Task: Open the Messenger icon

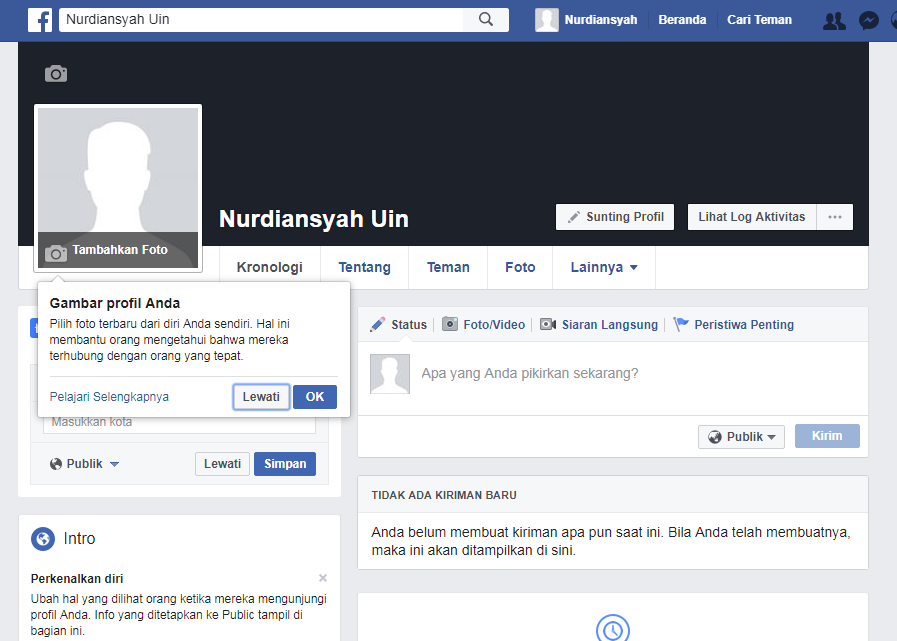Action: coord(868,19)
